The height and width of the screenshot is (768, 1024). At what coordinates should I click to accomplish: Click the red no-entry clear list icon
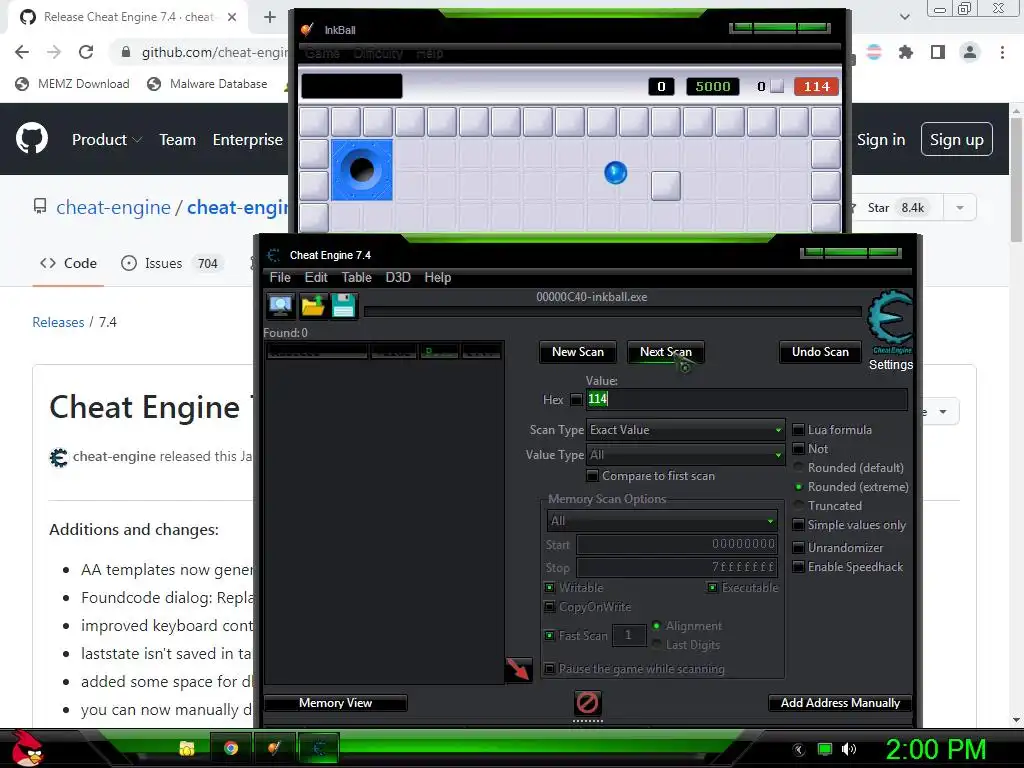point(587,703)
